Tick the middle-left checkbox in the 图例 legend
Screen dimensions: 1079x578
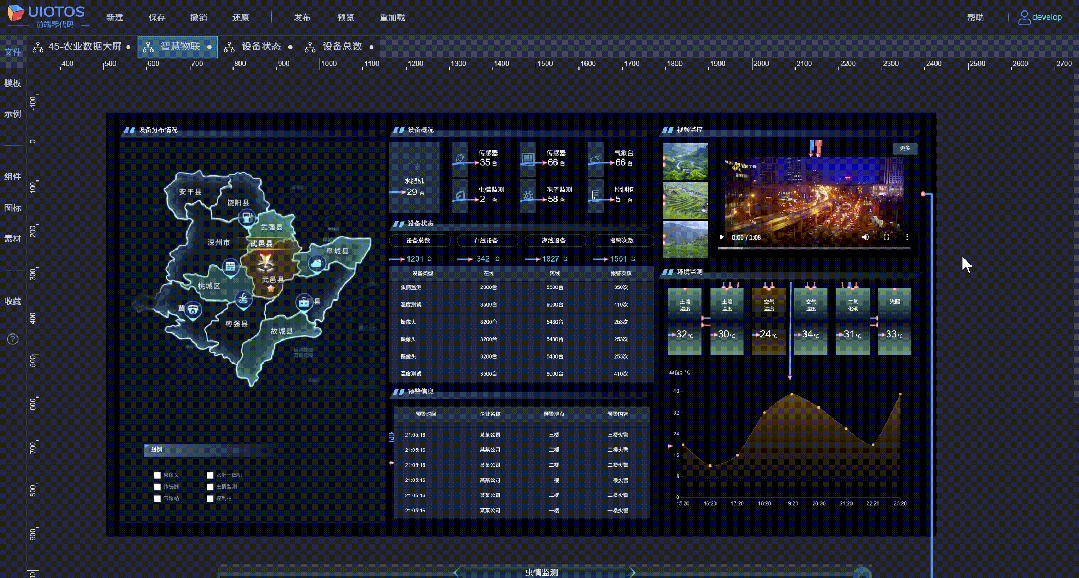158,486
